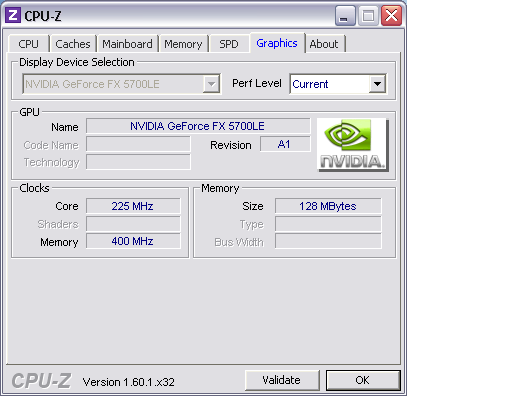
Task: Click the Code Name label
Action: [x=51, y=145]
